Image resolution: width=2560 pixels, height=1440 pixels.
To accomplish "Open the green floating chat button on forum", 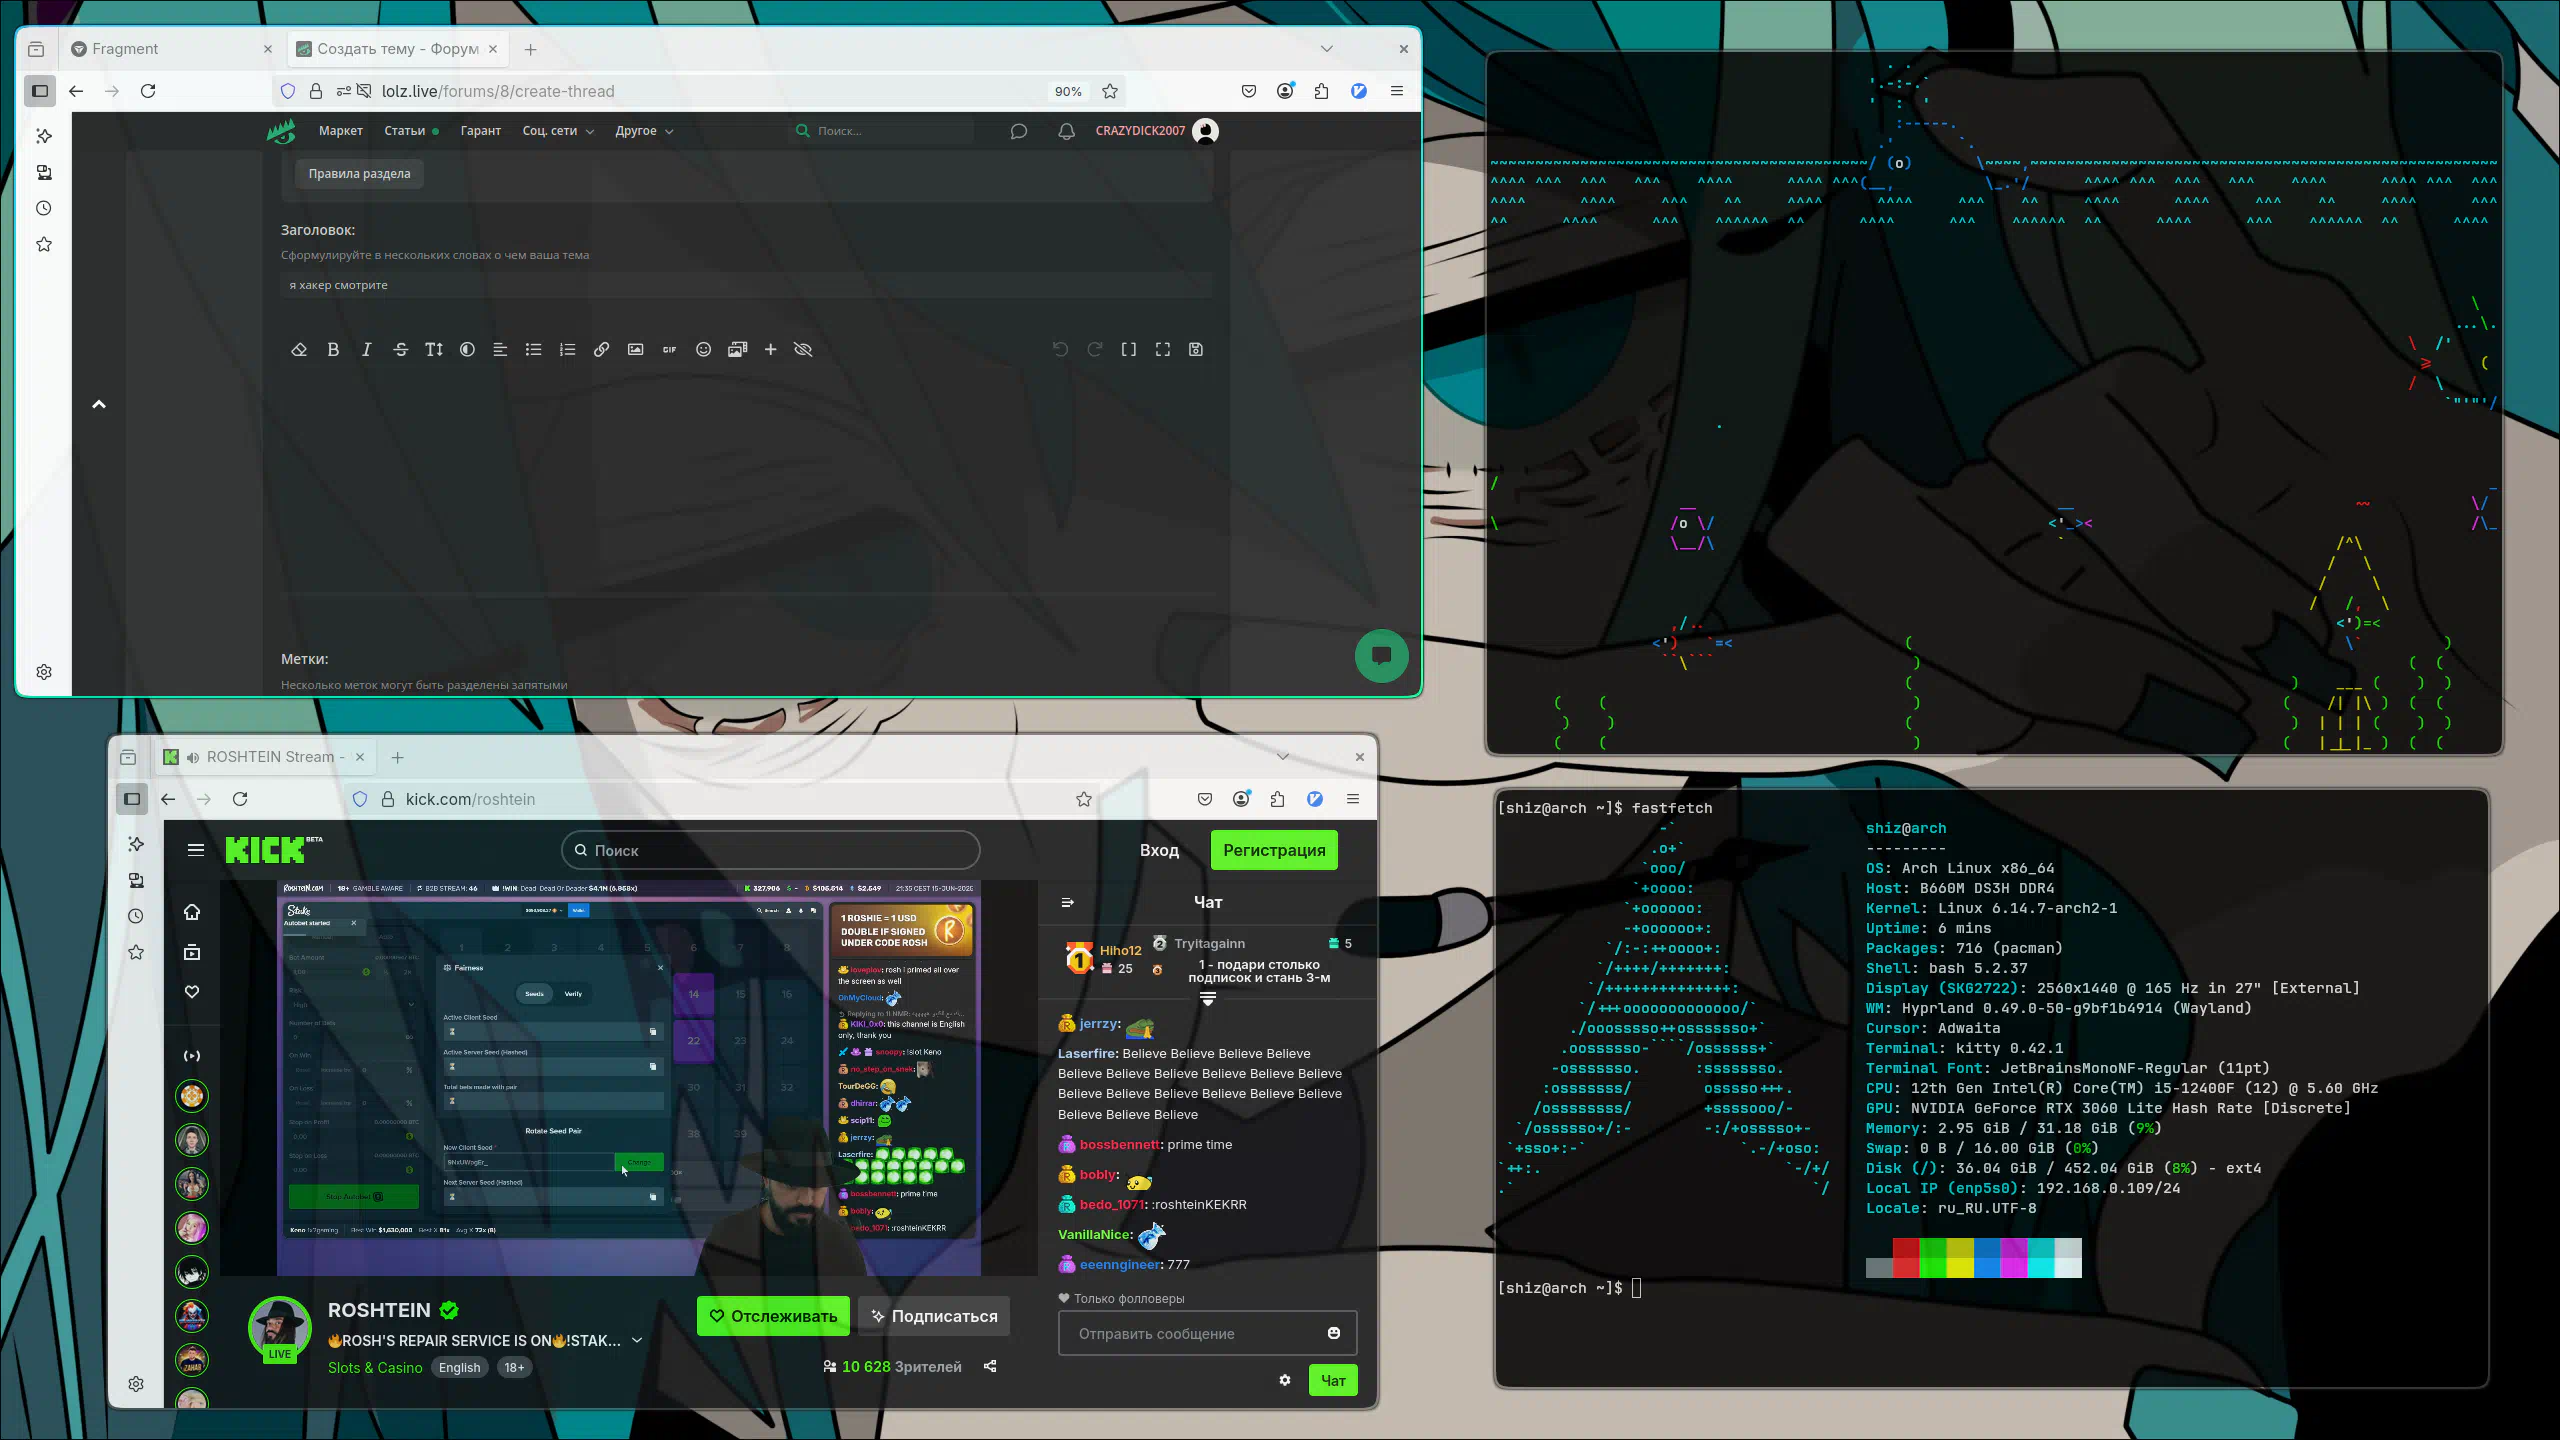I will [x=1382, y=656].
